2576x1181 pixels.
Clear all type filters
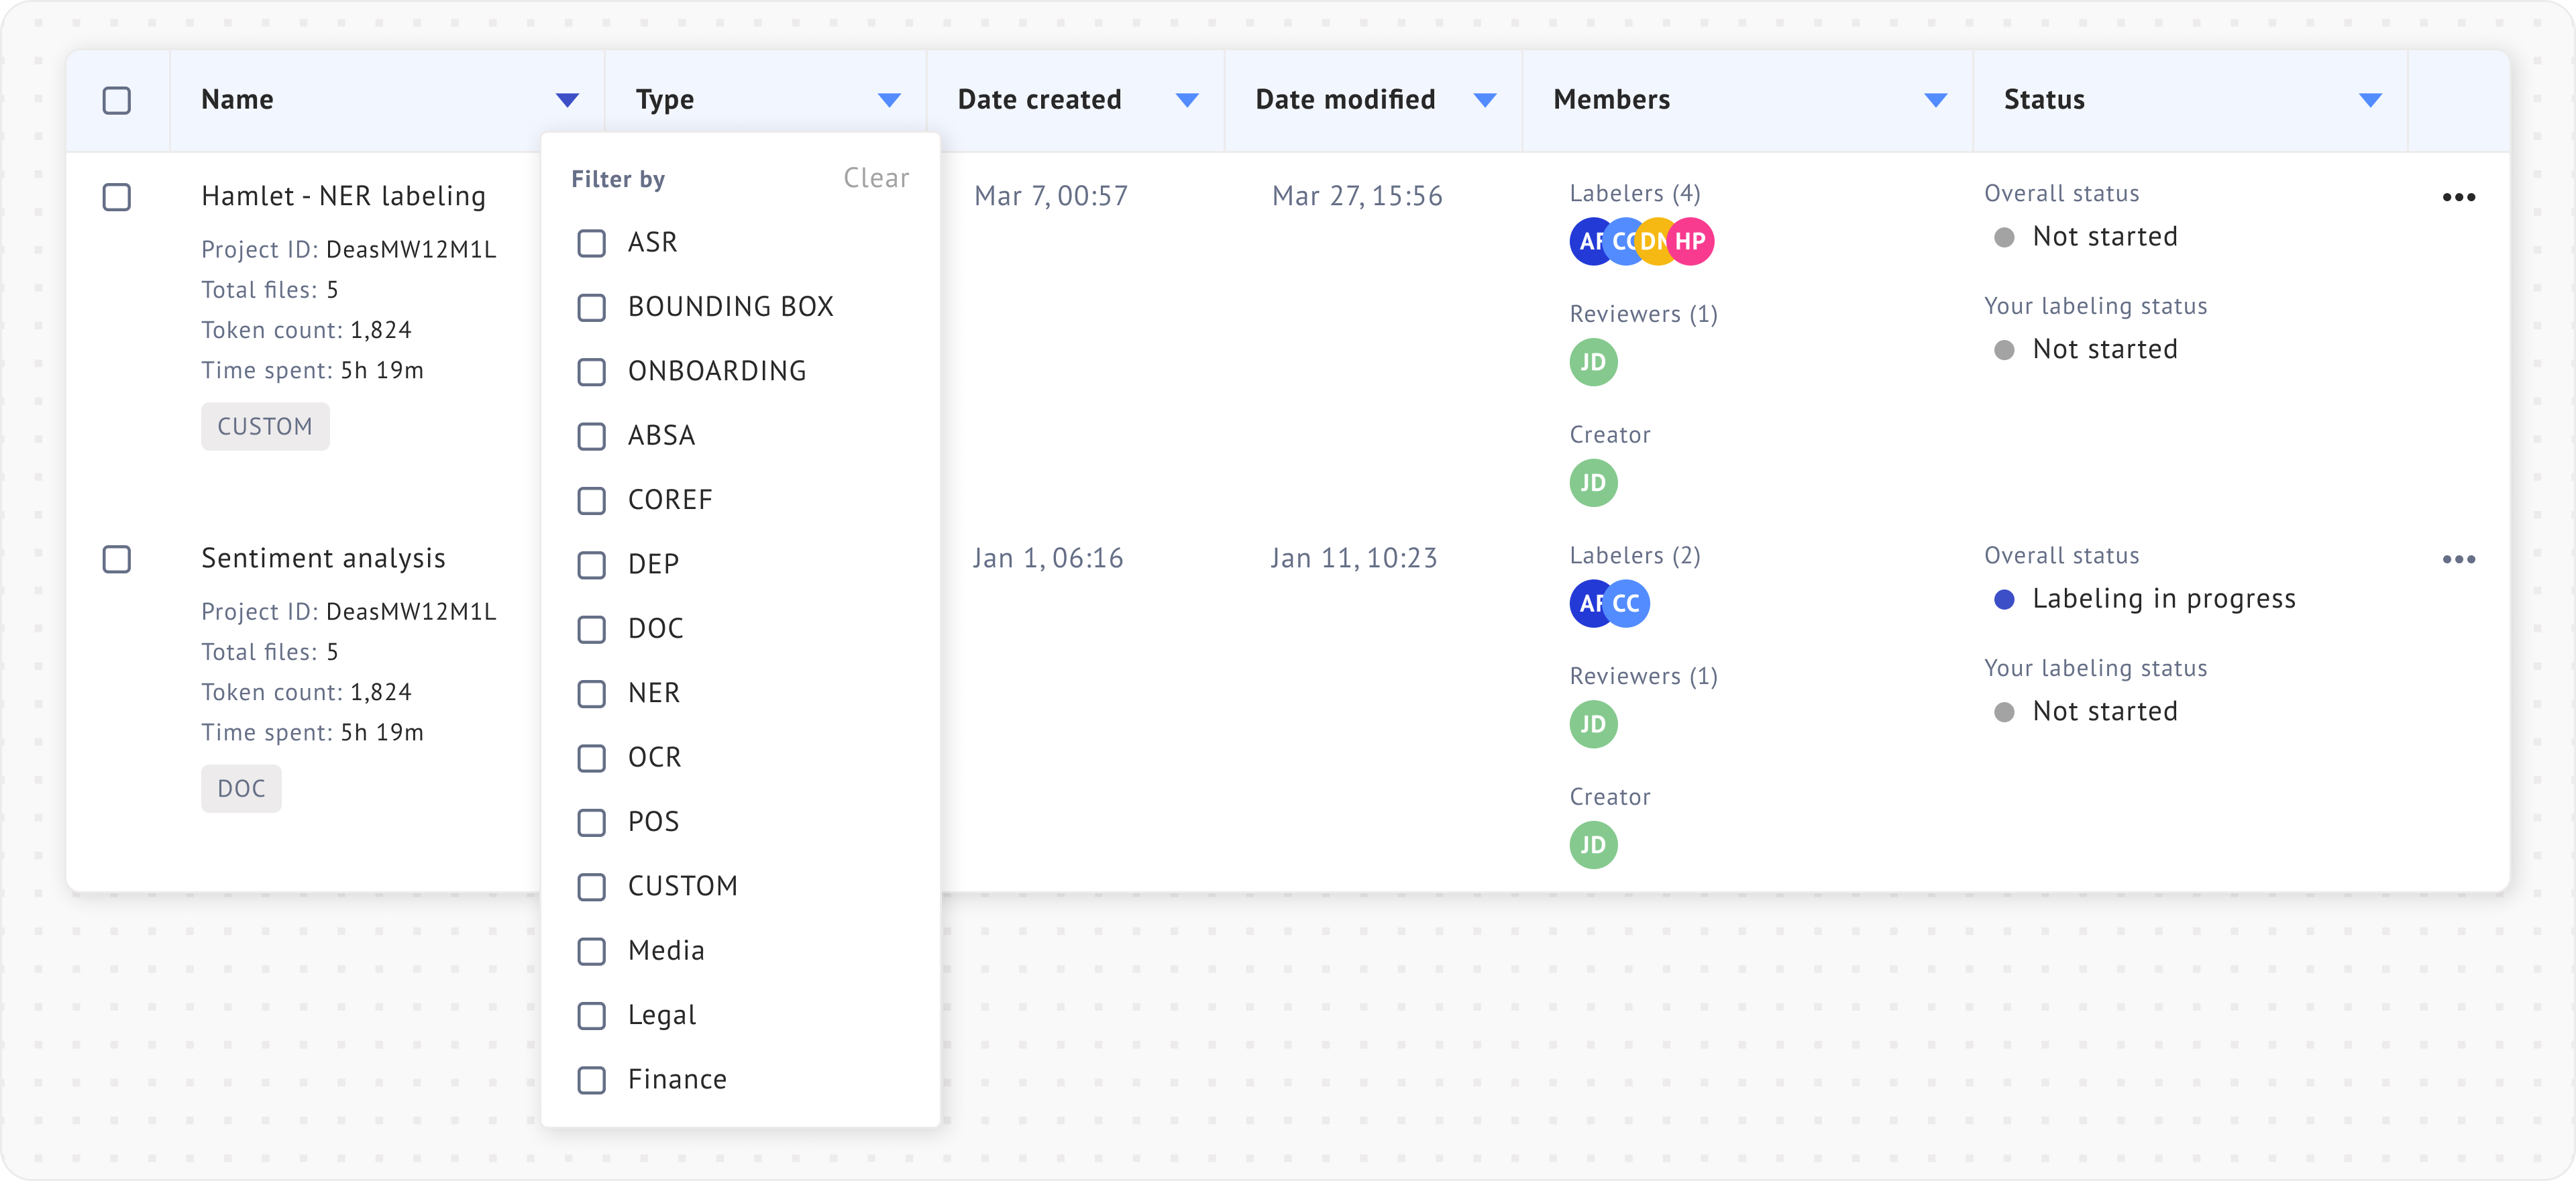tap(876, 178)
